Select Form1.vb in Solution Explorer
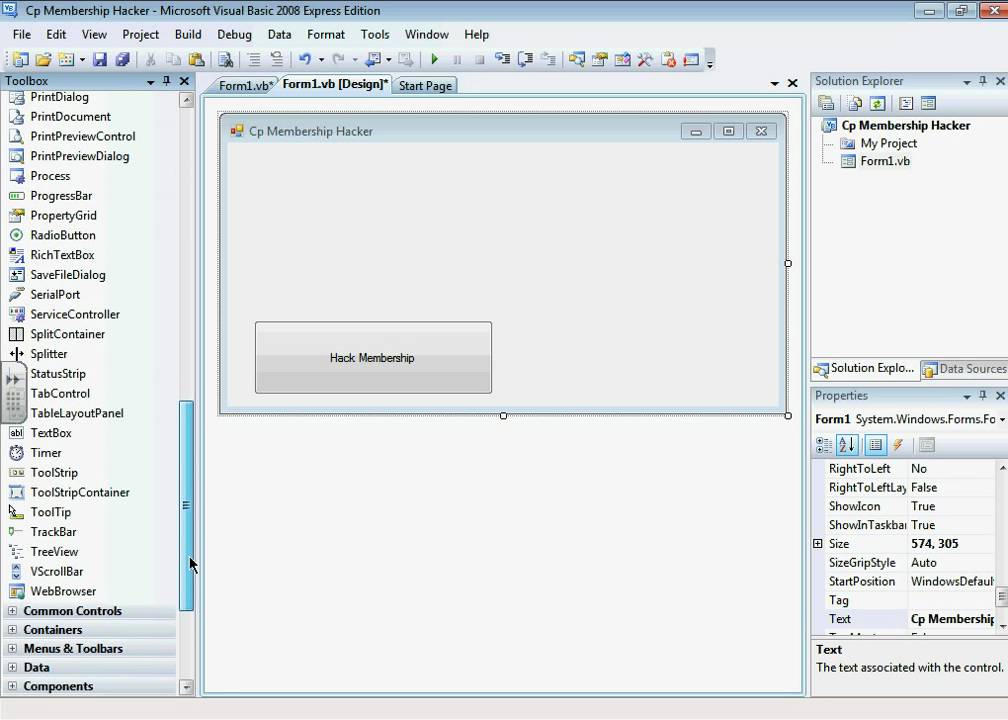 pyautogui.click(x=885, y=161)
